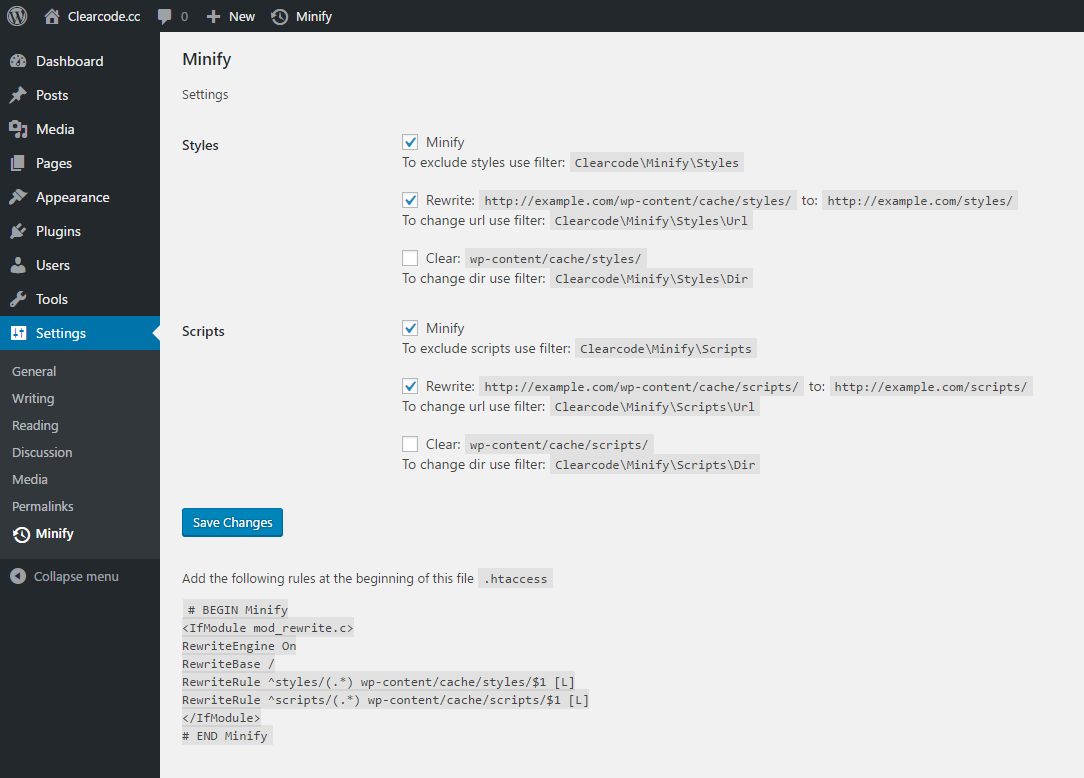The height and width of the screenshot is (778, 1084).
Task: Click the Clearcode.cc site name
Action: tap(104, 17)
